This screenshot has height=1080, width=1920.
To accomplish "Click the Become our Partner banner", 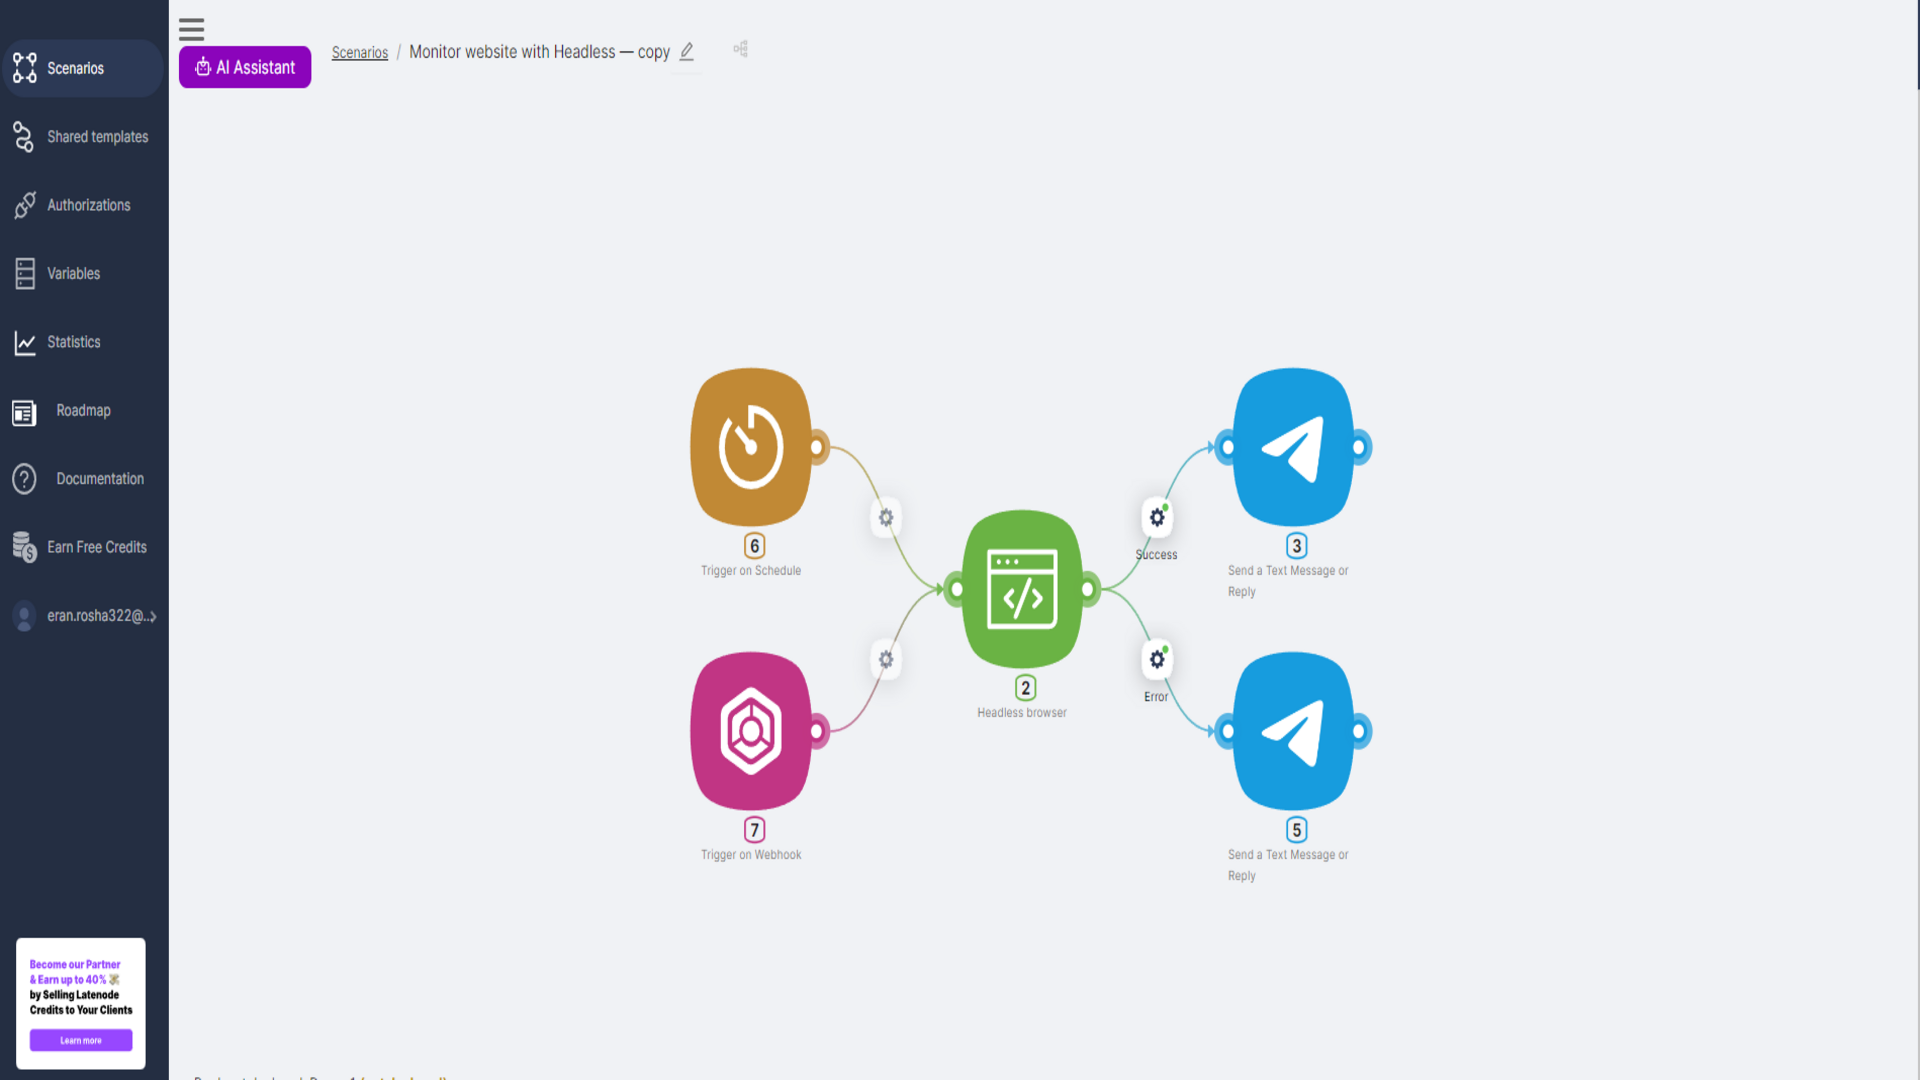I will (81, 1003).
